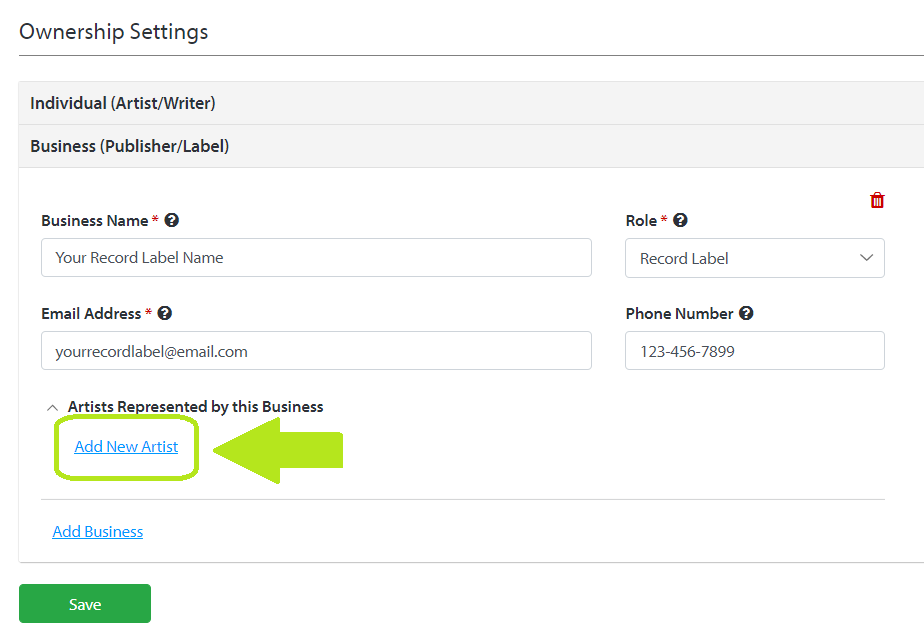Click the Artists Represented by this Business heading
This screenshot has height=640, width=924.
click(196, 407)
